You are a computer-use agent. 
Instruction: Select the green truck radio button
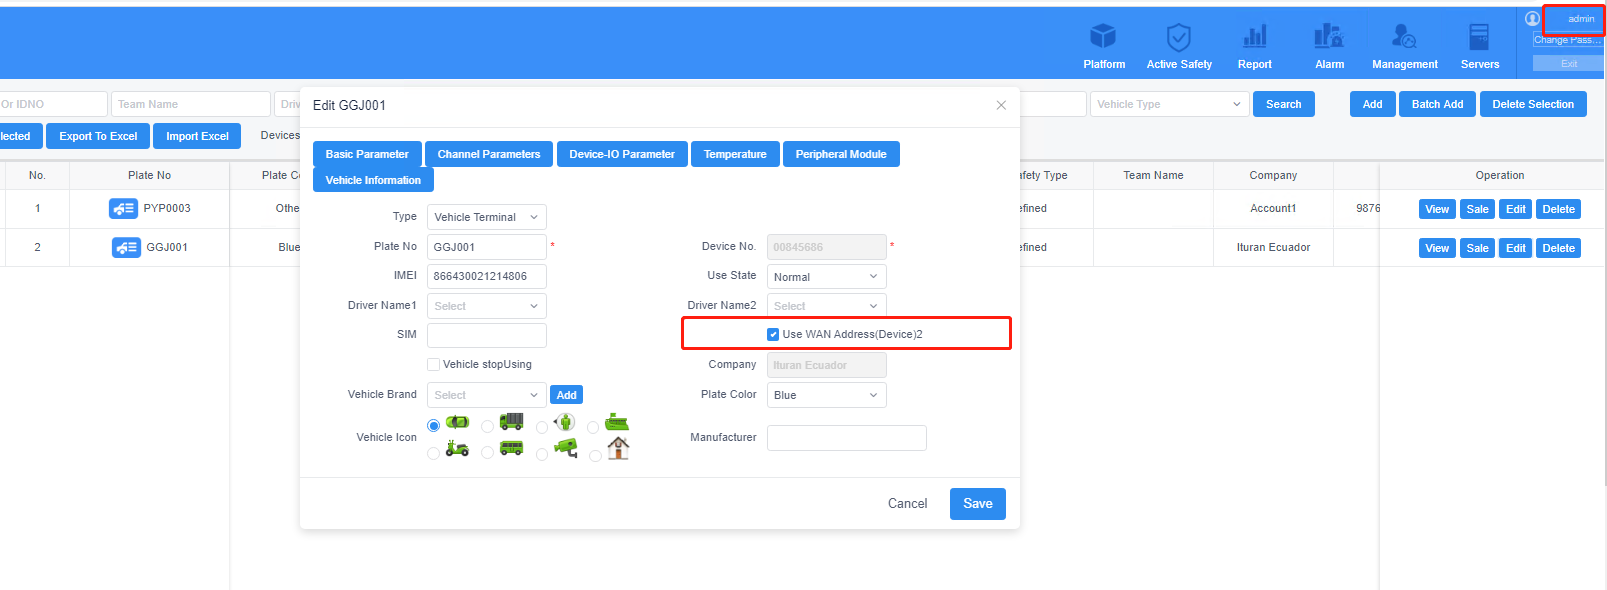pyautogui.click(x=487, y=426)
